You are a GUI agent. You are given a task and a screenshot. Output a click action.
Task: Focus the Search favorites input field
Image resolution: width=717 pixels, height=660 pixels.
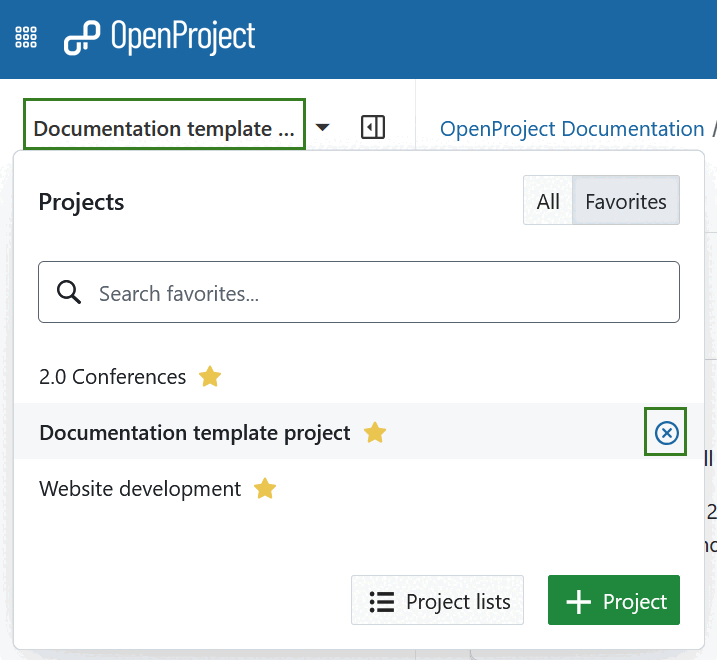click(380, 293)
